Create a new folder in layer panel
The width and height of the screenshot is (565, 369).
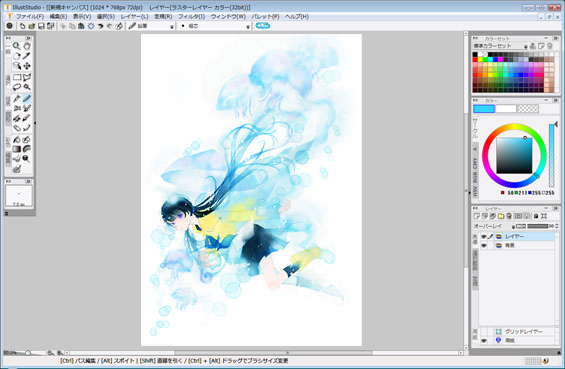[x=501, y=216]
